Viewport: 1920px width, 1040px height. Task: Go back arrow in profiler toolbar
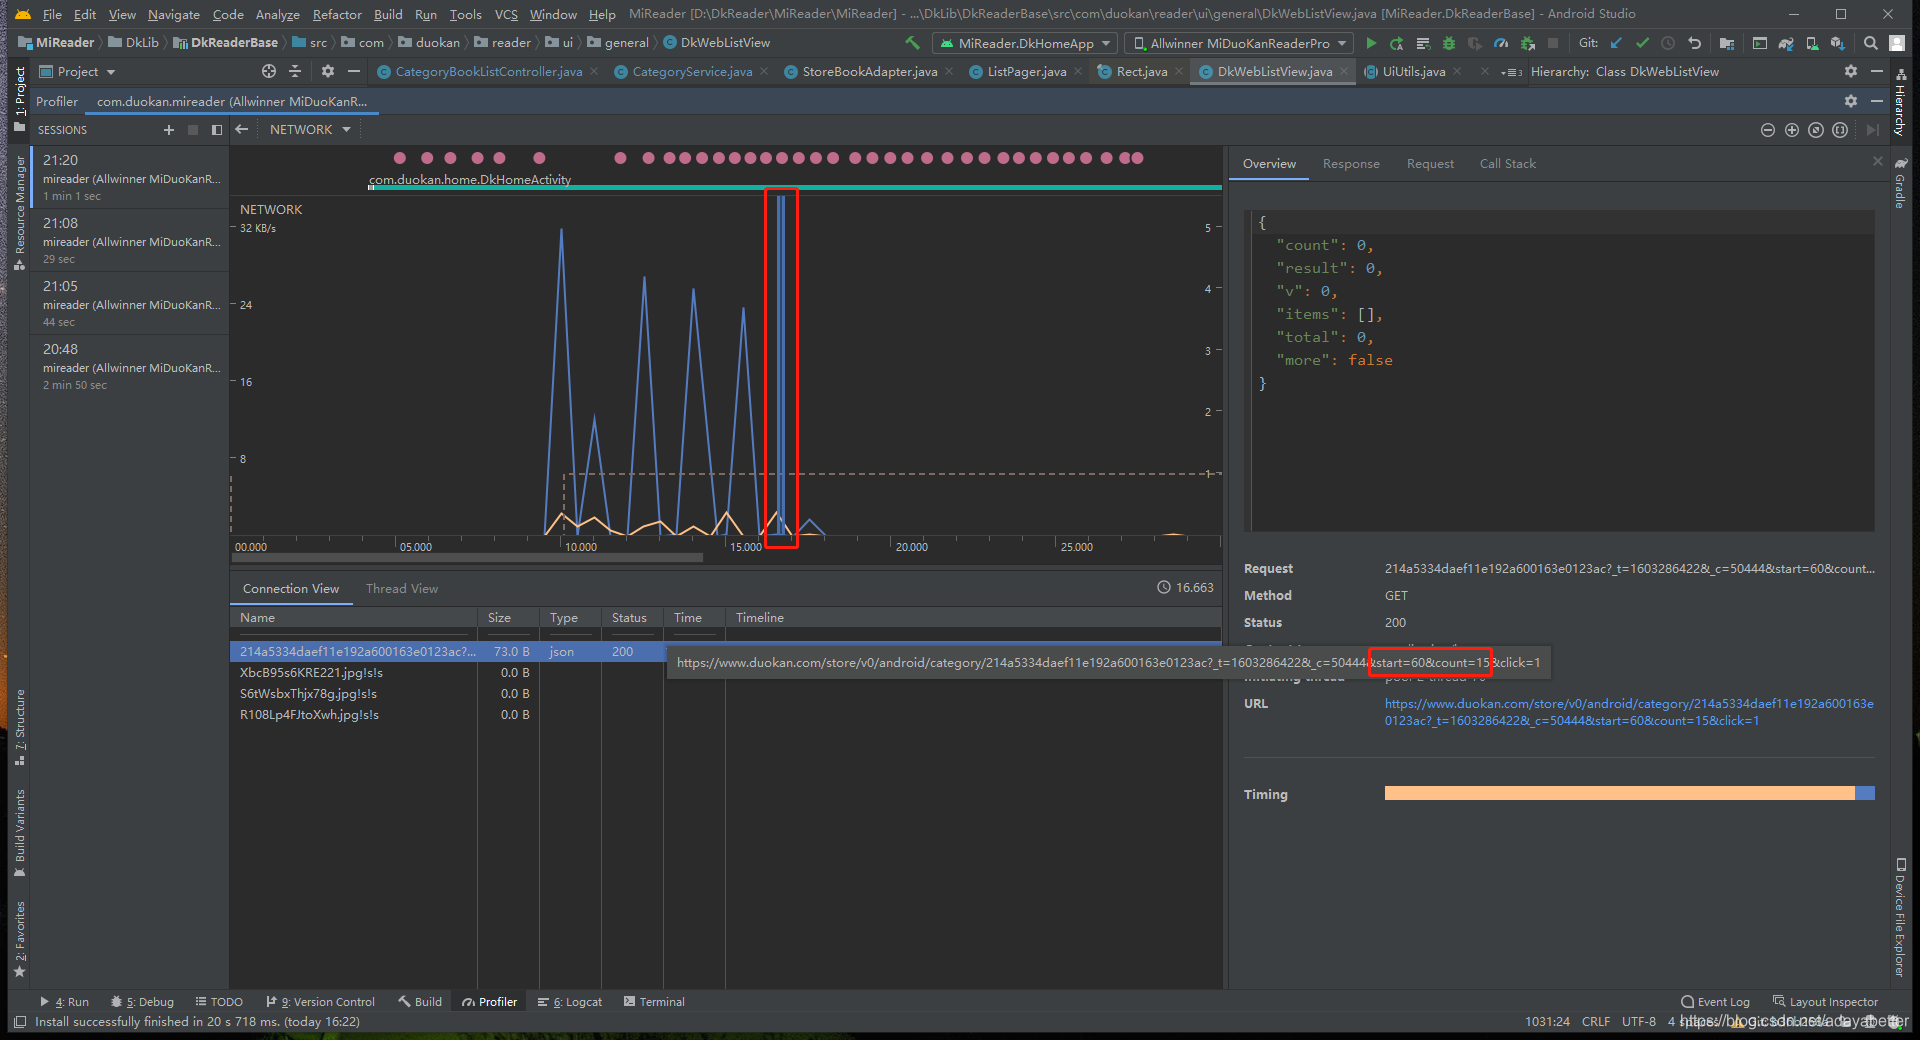(241, 129)
